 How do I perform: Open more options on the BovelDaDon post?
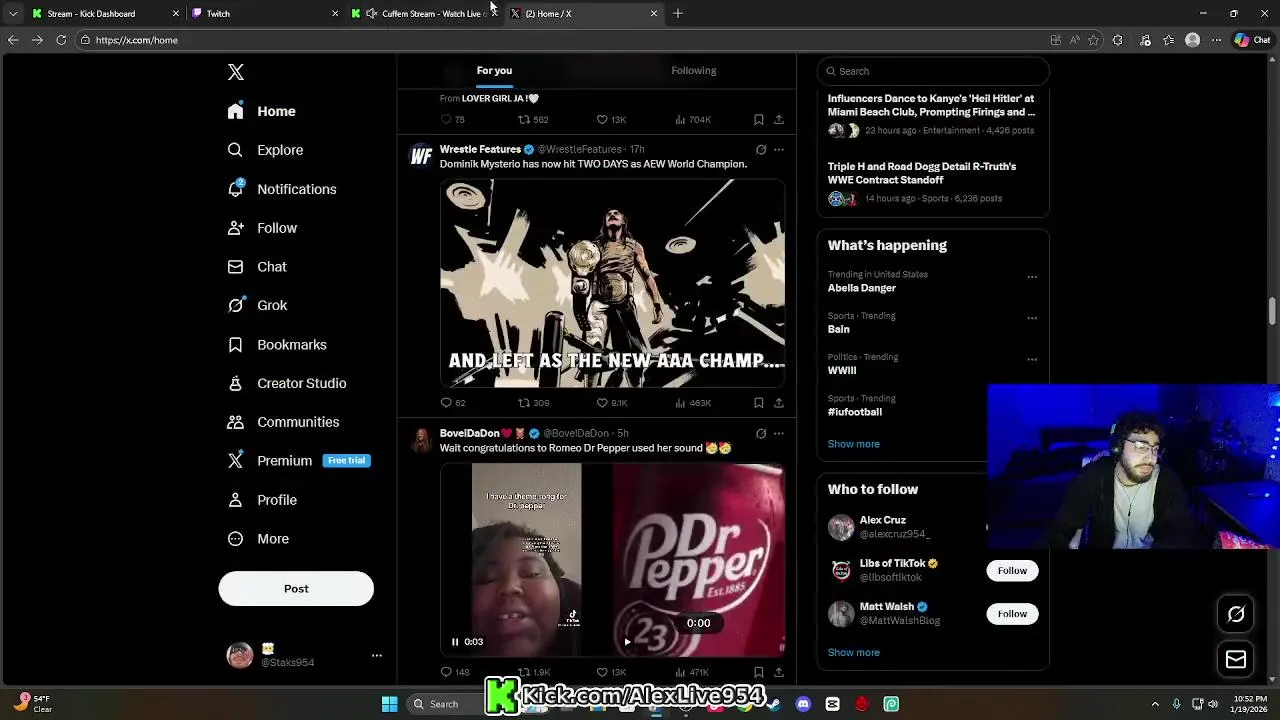tap(779, 434)
